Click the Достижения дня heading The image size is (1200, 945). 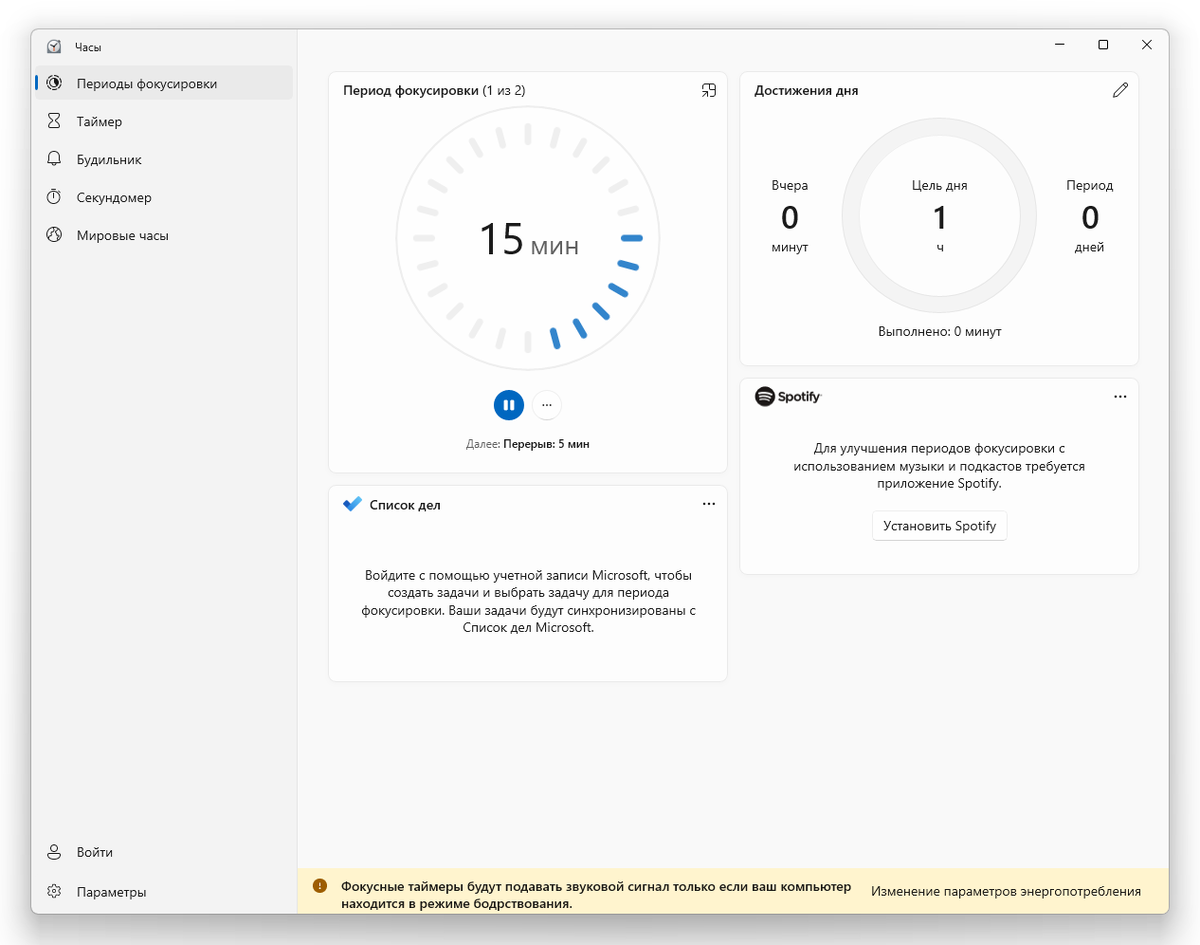pyautogui.click(x=806, y=90)
